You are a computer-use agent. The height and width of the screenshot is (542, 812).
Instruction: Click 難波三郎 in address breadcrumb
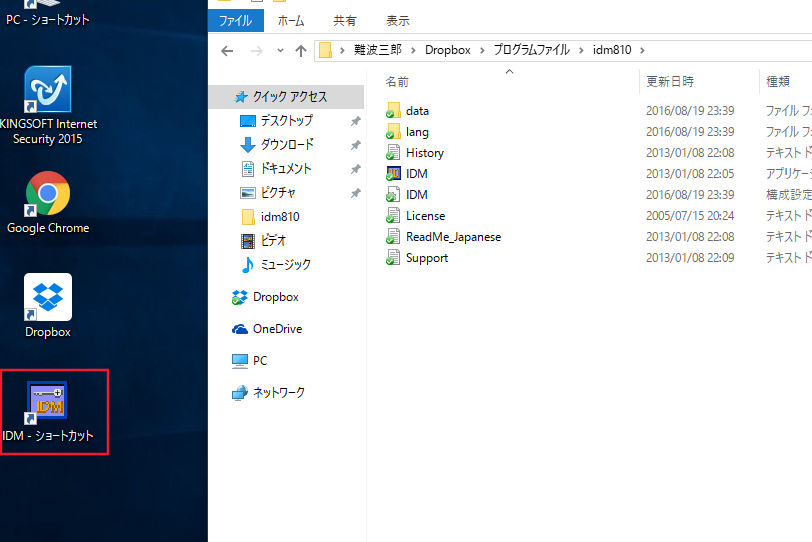[378, 50]
